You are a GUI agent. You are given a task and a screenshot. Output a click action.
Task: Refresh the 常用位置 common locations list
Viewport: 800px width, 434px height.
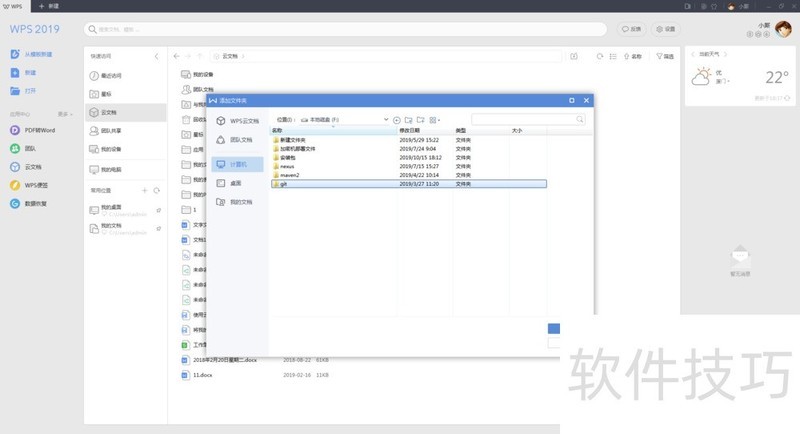click(x=157, y=190)
